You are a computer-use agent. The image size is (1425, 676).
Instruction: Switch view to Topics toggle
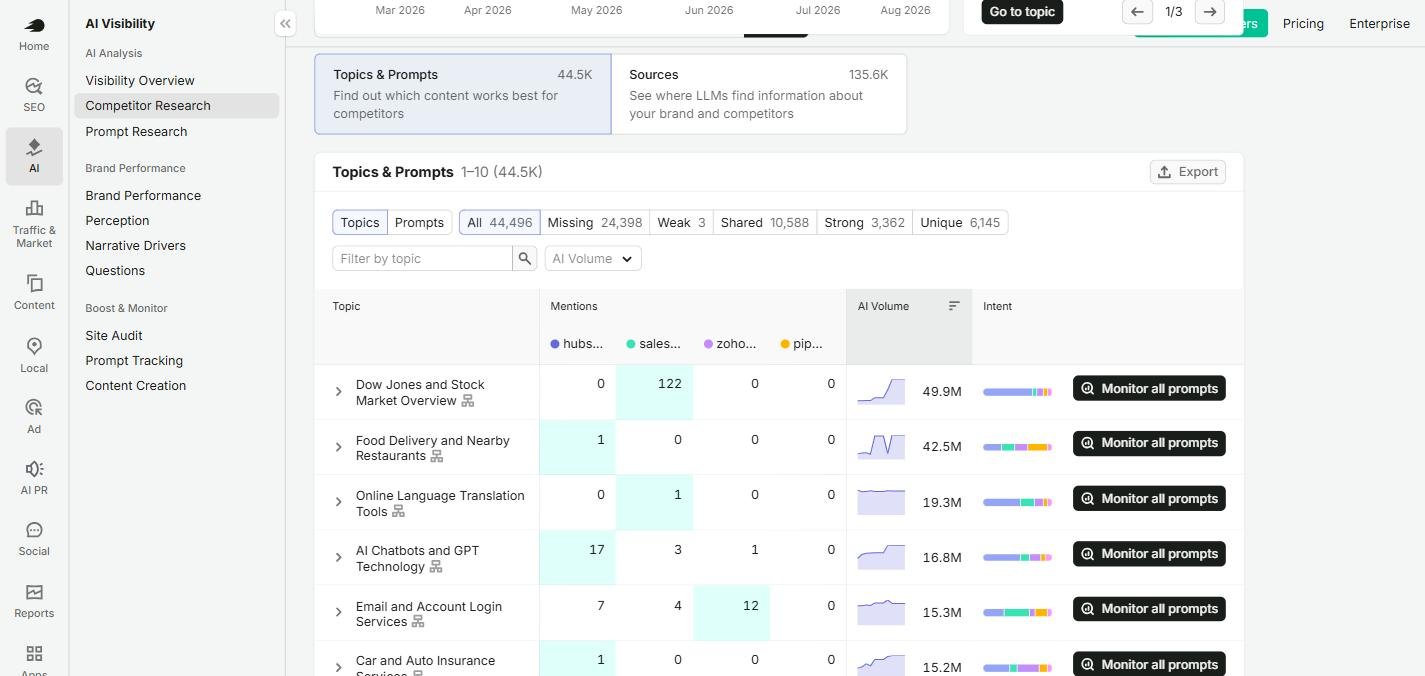click(x=360, y=222)
